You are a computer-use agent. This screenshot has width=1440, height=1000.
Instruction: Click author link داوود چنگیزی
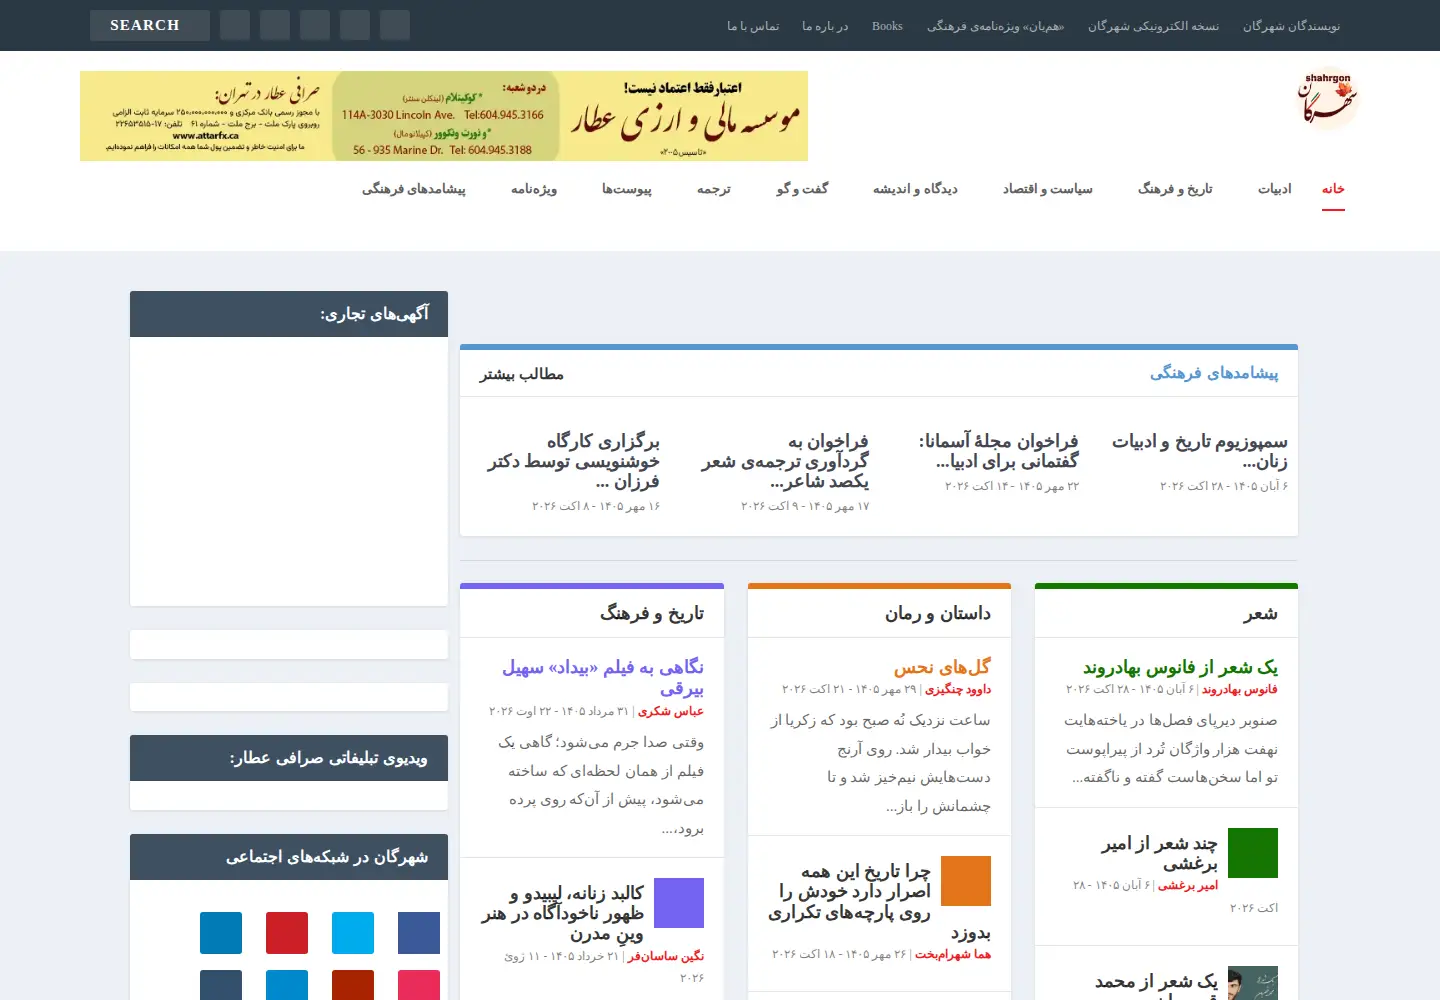958,690
